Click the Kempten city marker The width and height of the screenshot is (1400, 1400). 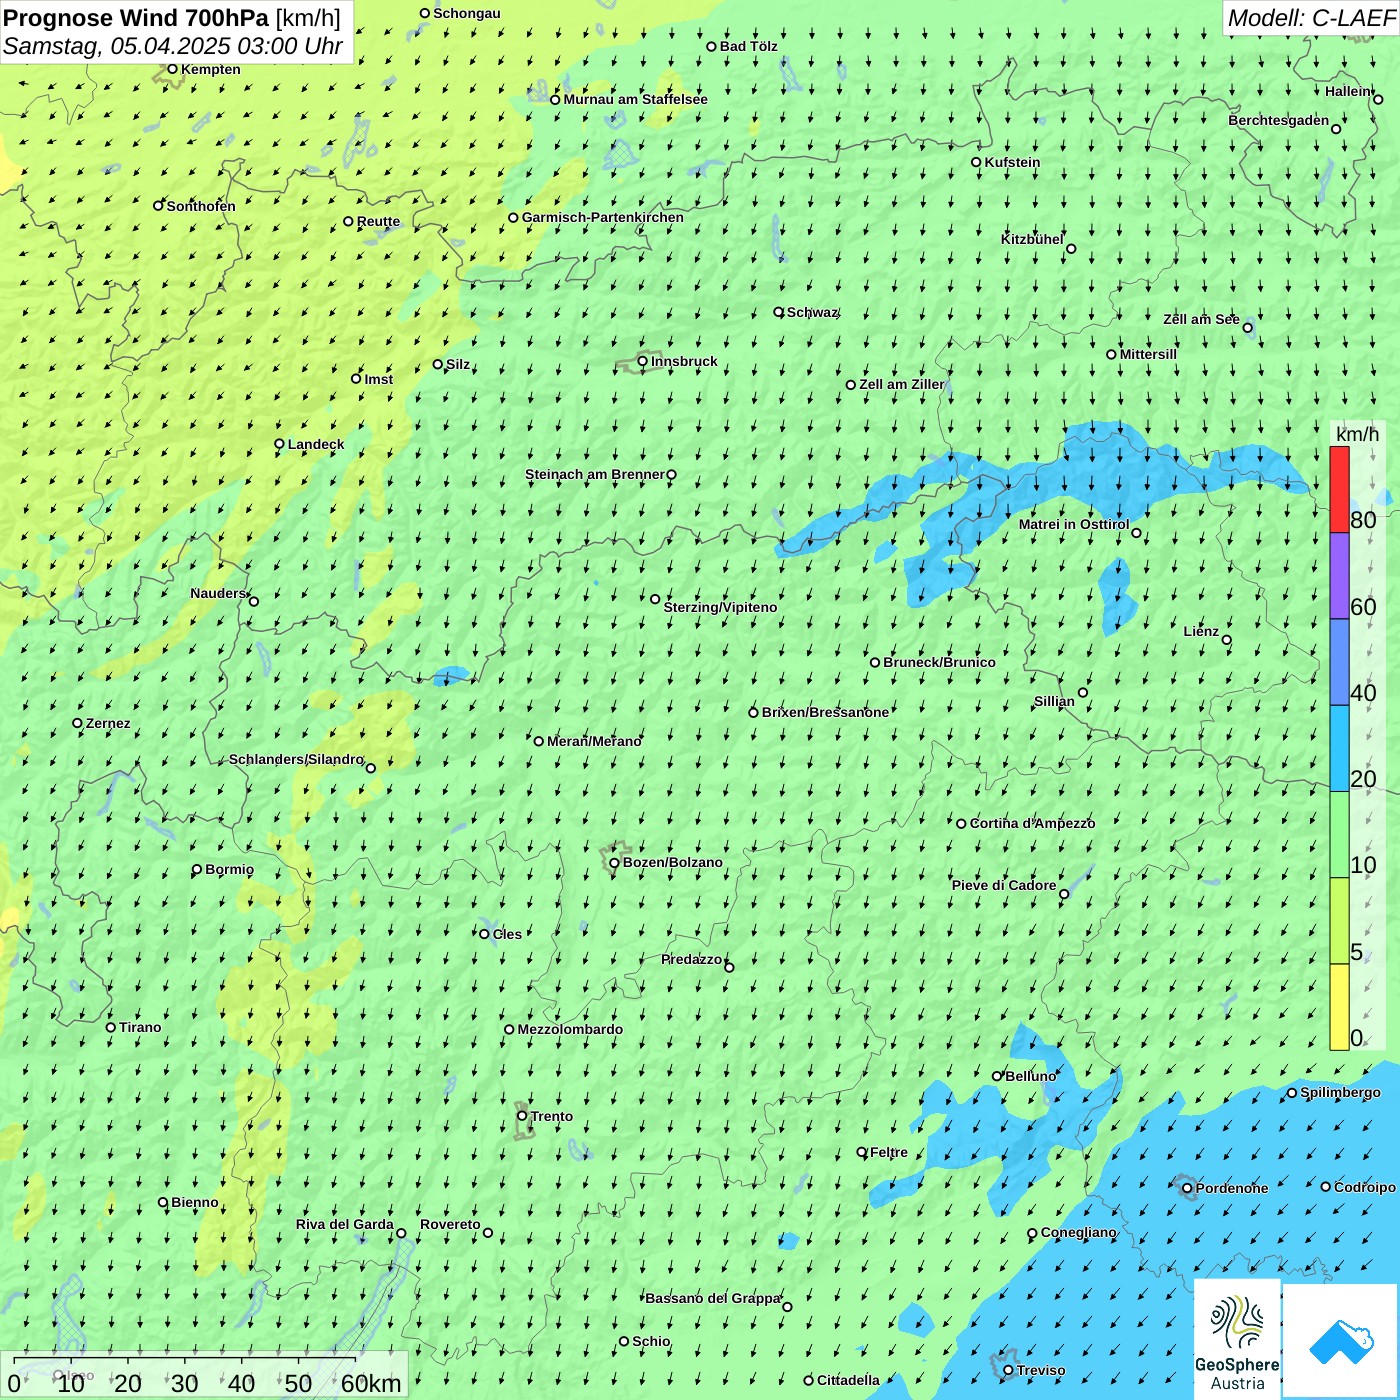[x=172, y=69]
